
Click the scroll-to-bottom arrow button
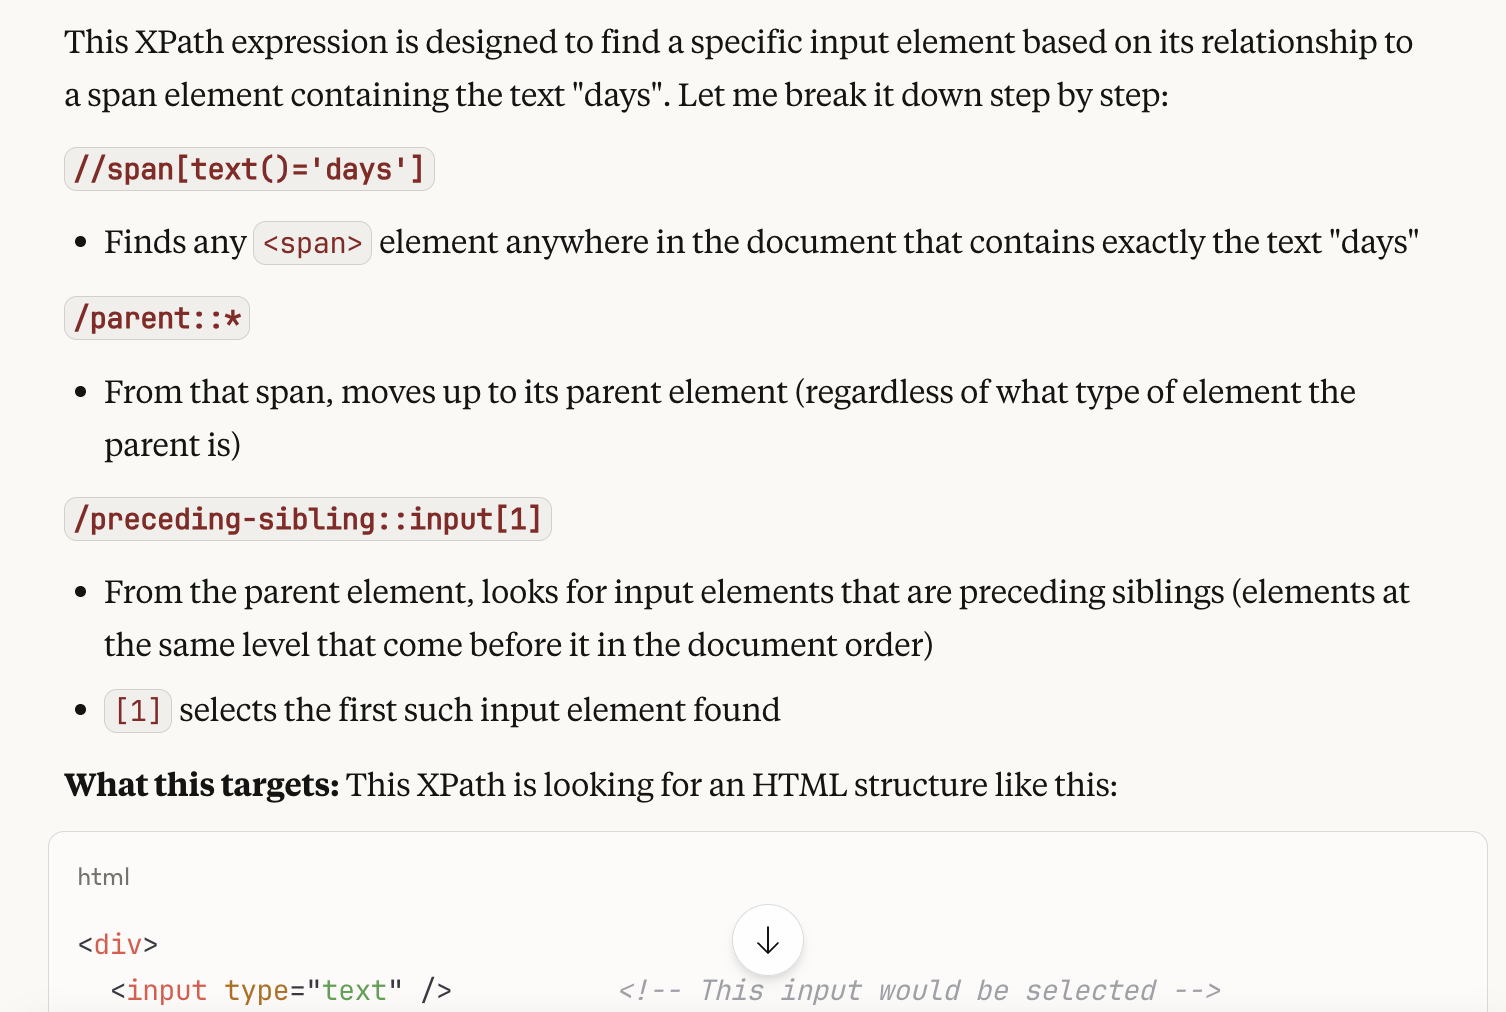[x=767, y=940]
